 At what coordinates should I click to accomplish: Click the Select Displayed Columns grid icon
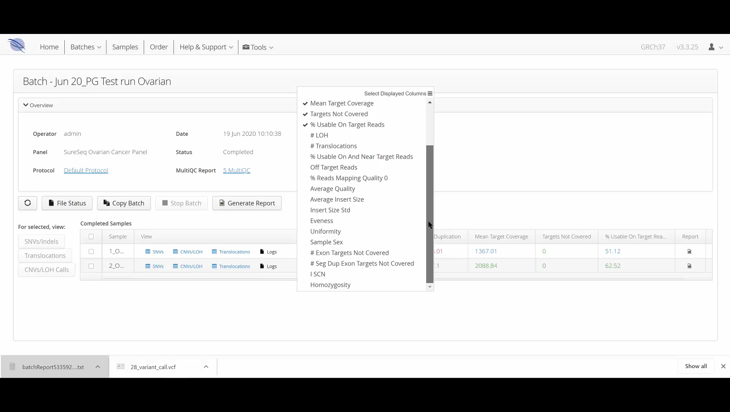[430, 93]
